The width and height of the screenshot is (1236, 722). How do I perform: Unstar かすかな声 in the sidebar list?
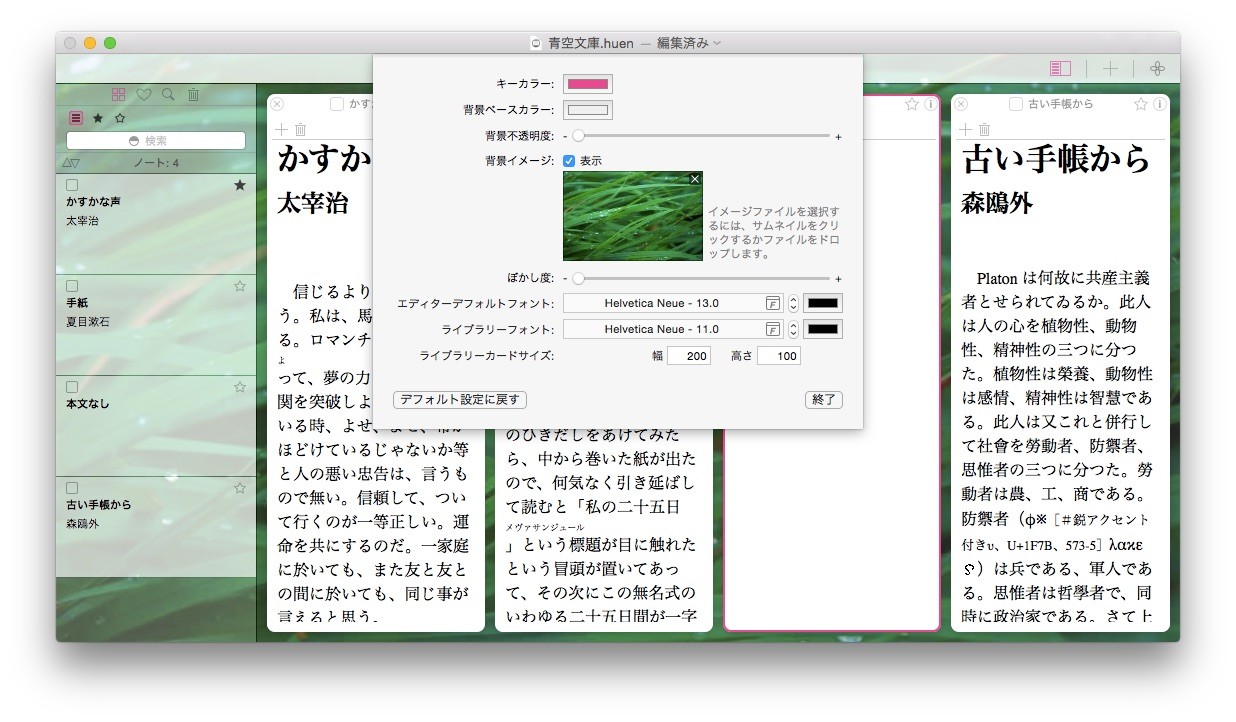point(240,185)
